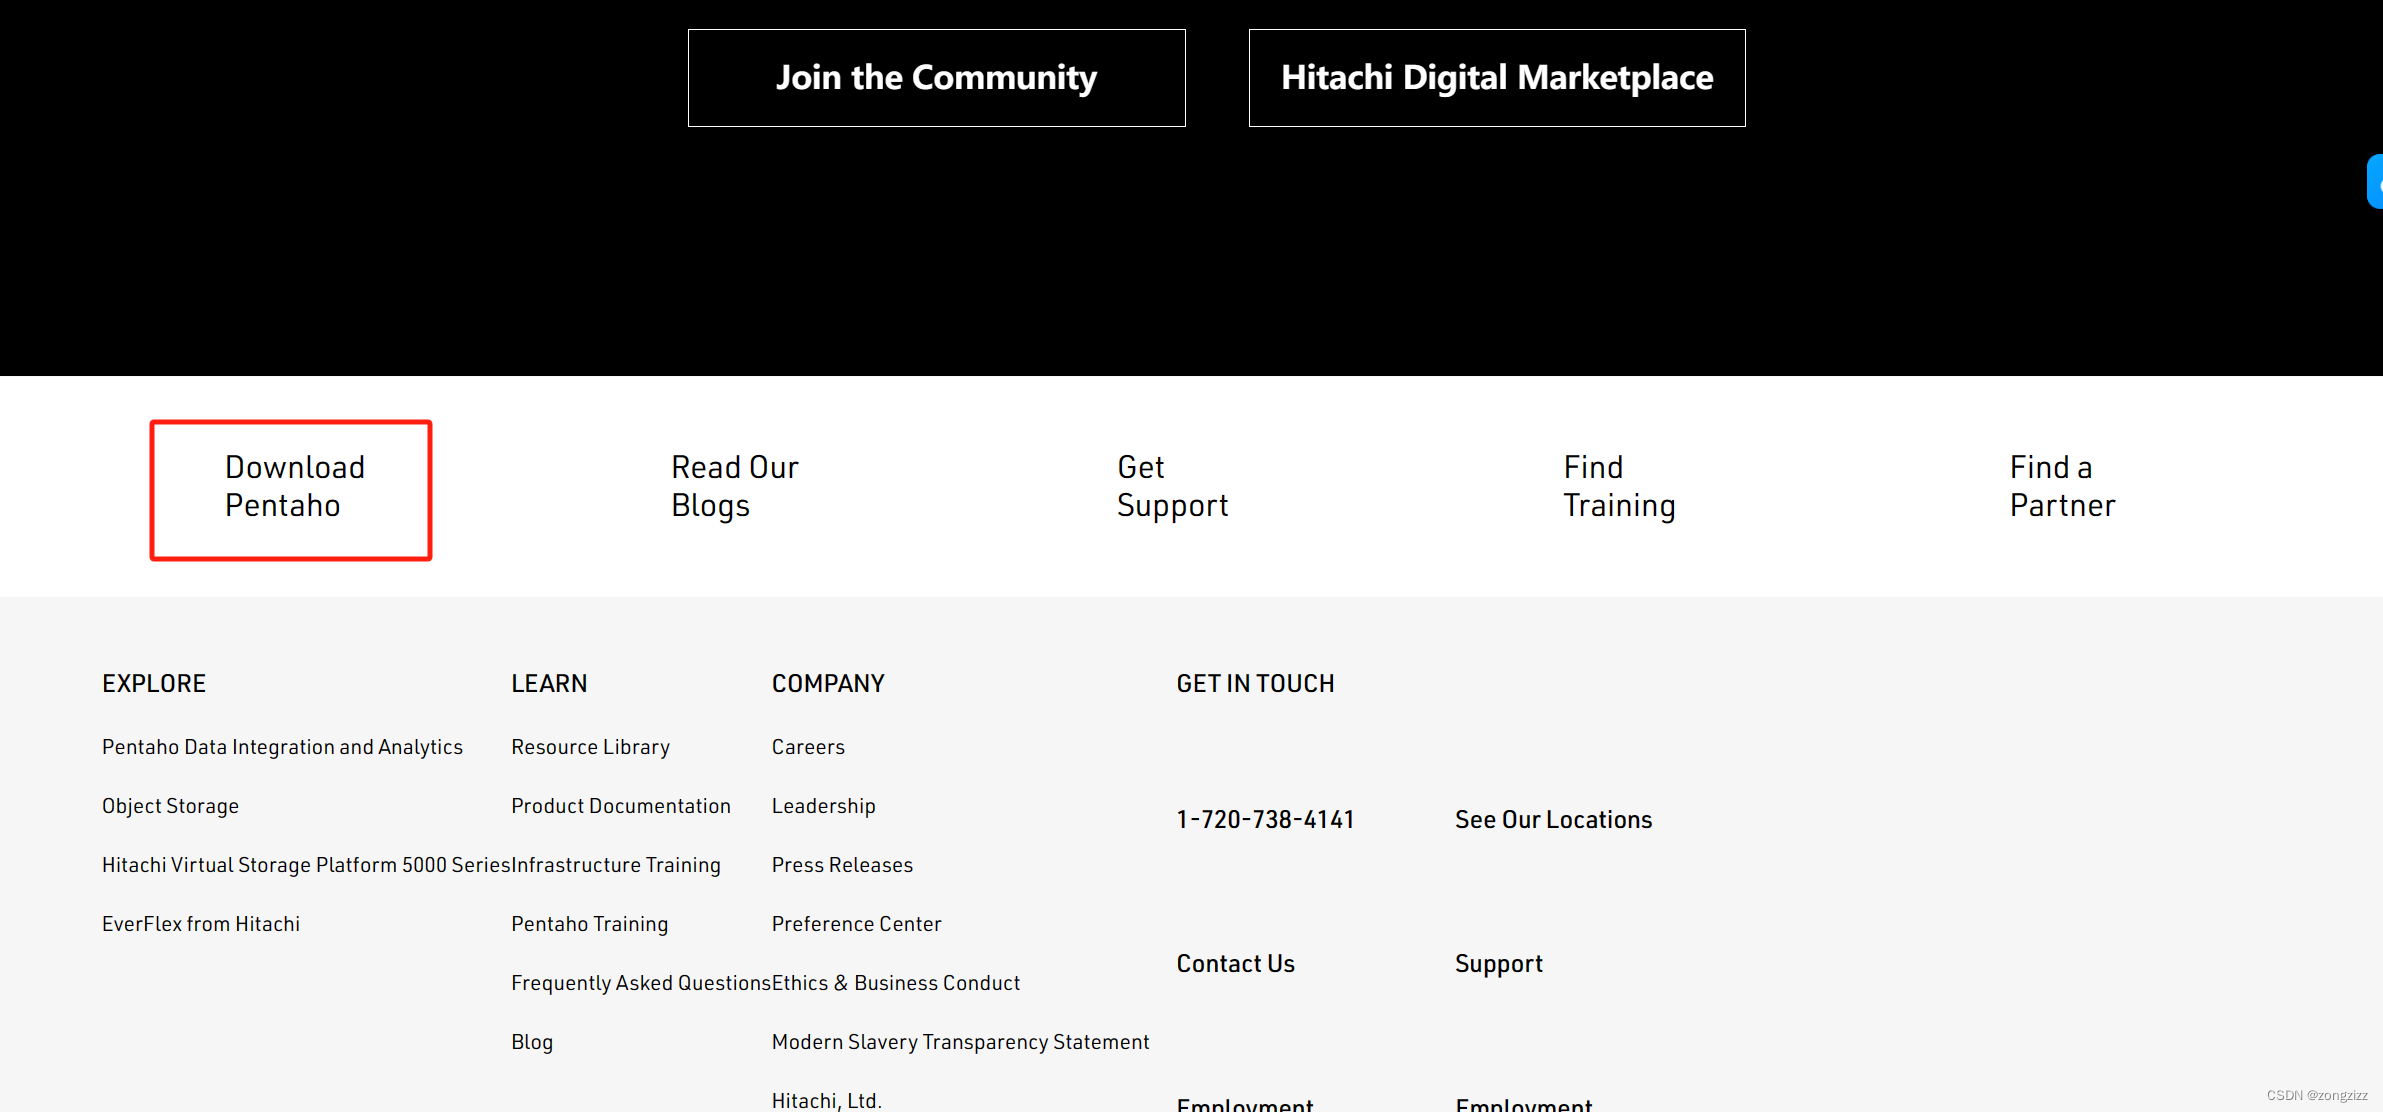2383x1112 pixels.
Task: Select Download Pentaho link
Action: coord(294,487)
